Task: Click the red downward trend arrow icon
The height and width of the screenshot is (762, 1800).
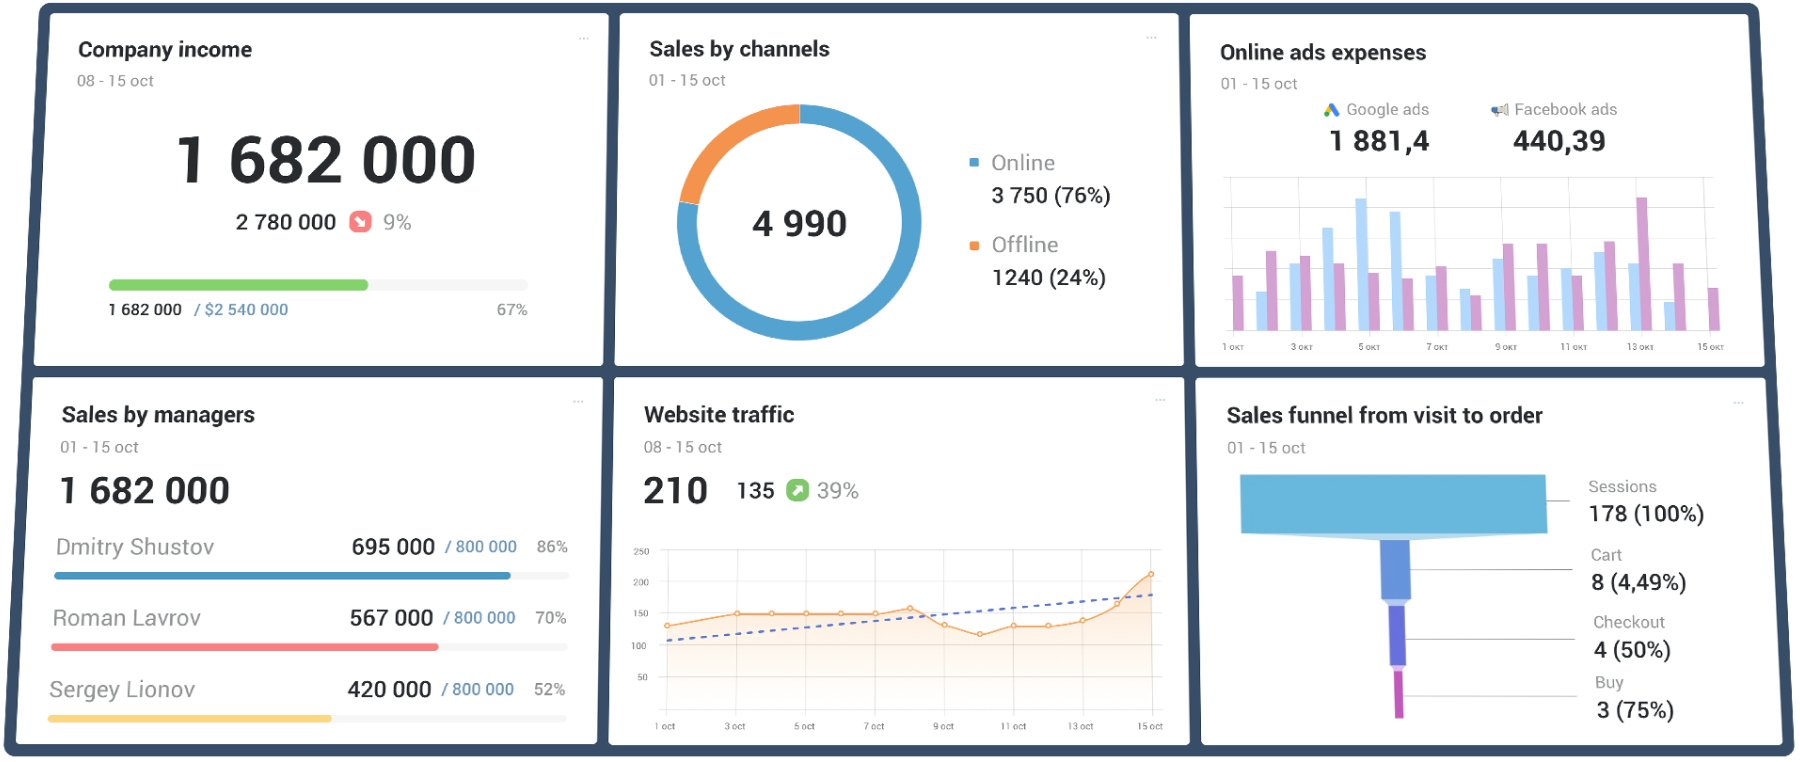Action: 360,222
